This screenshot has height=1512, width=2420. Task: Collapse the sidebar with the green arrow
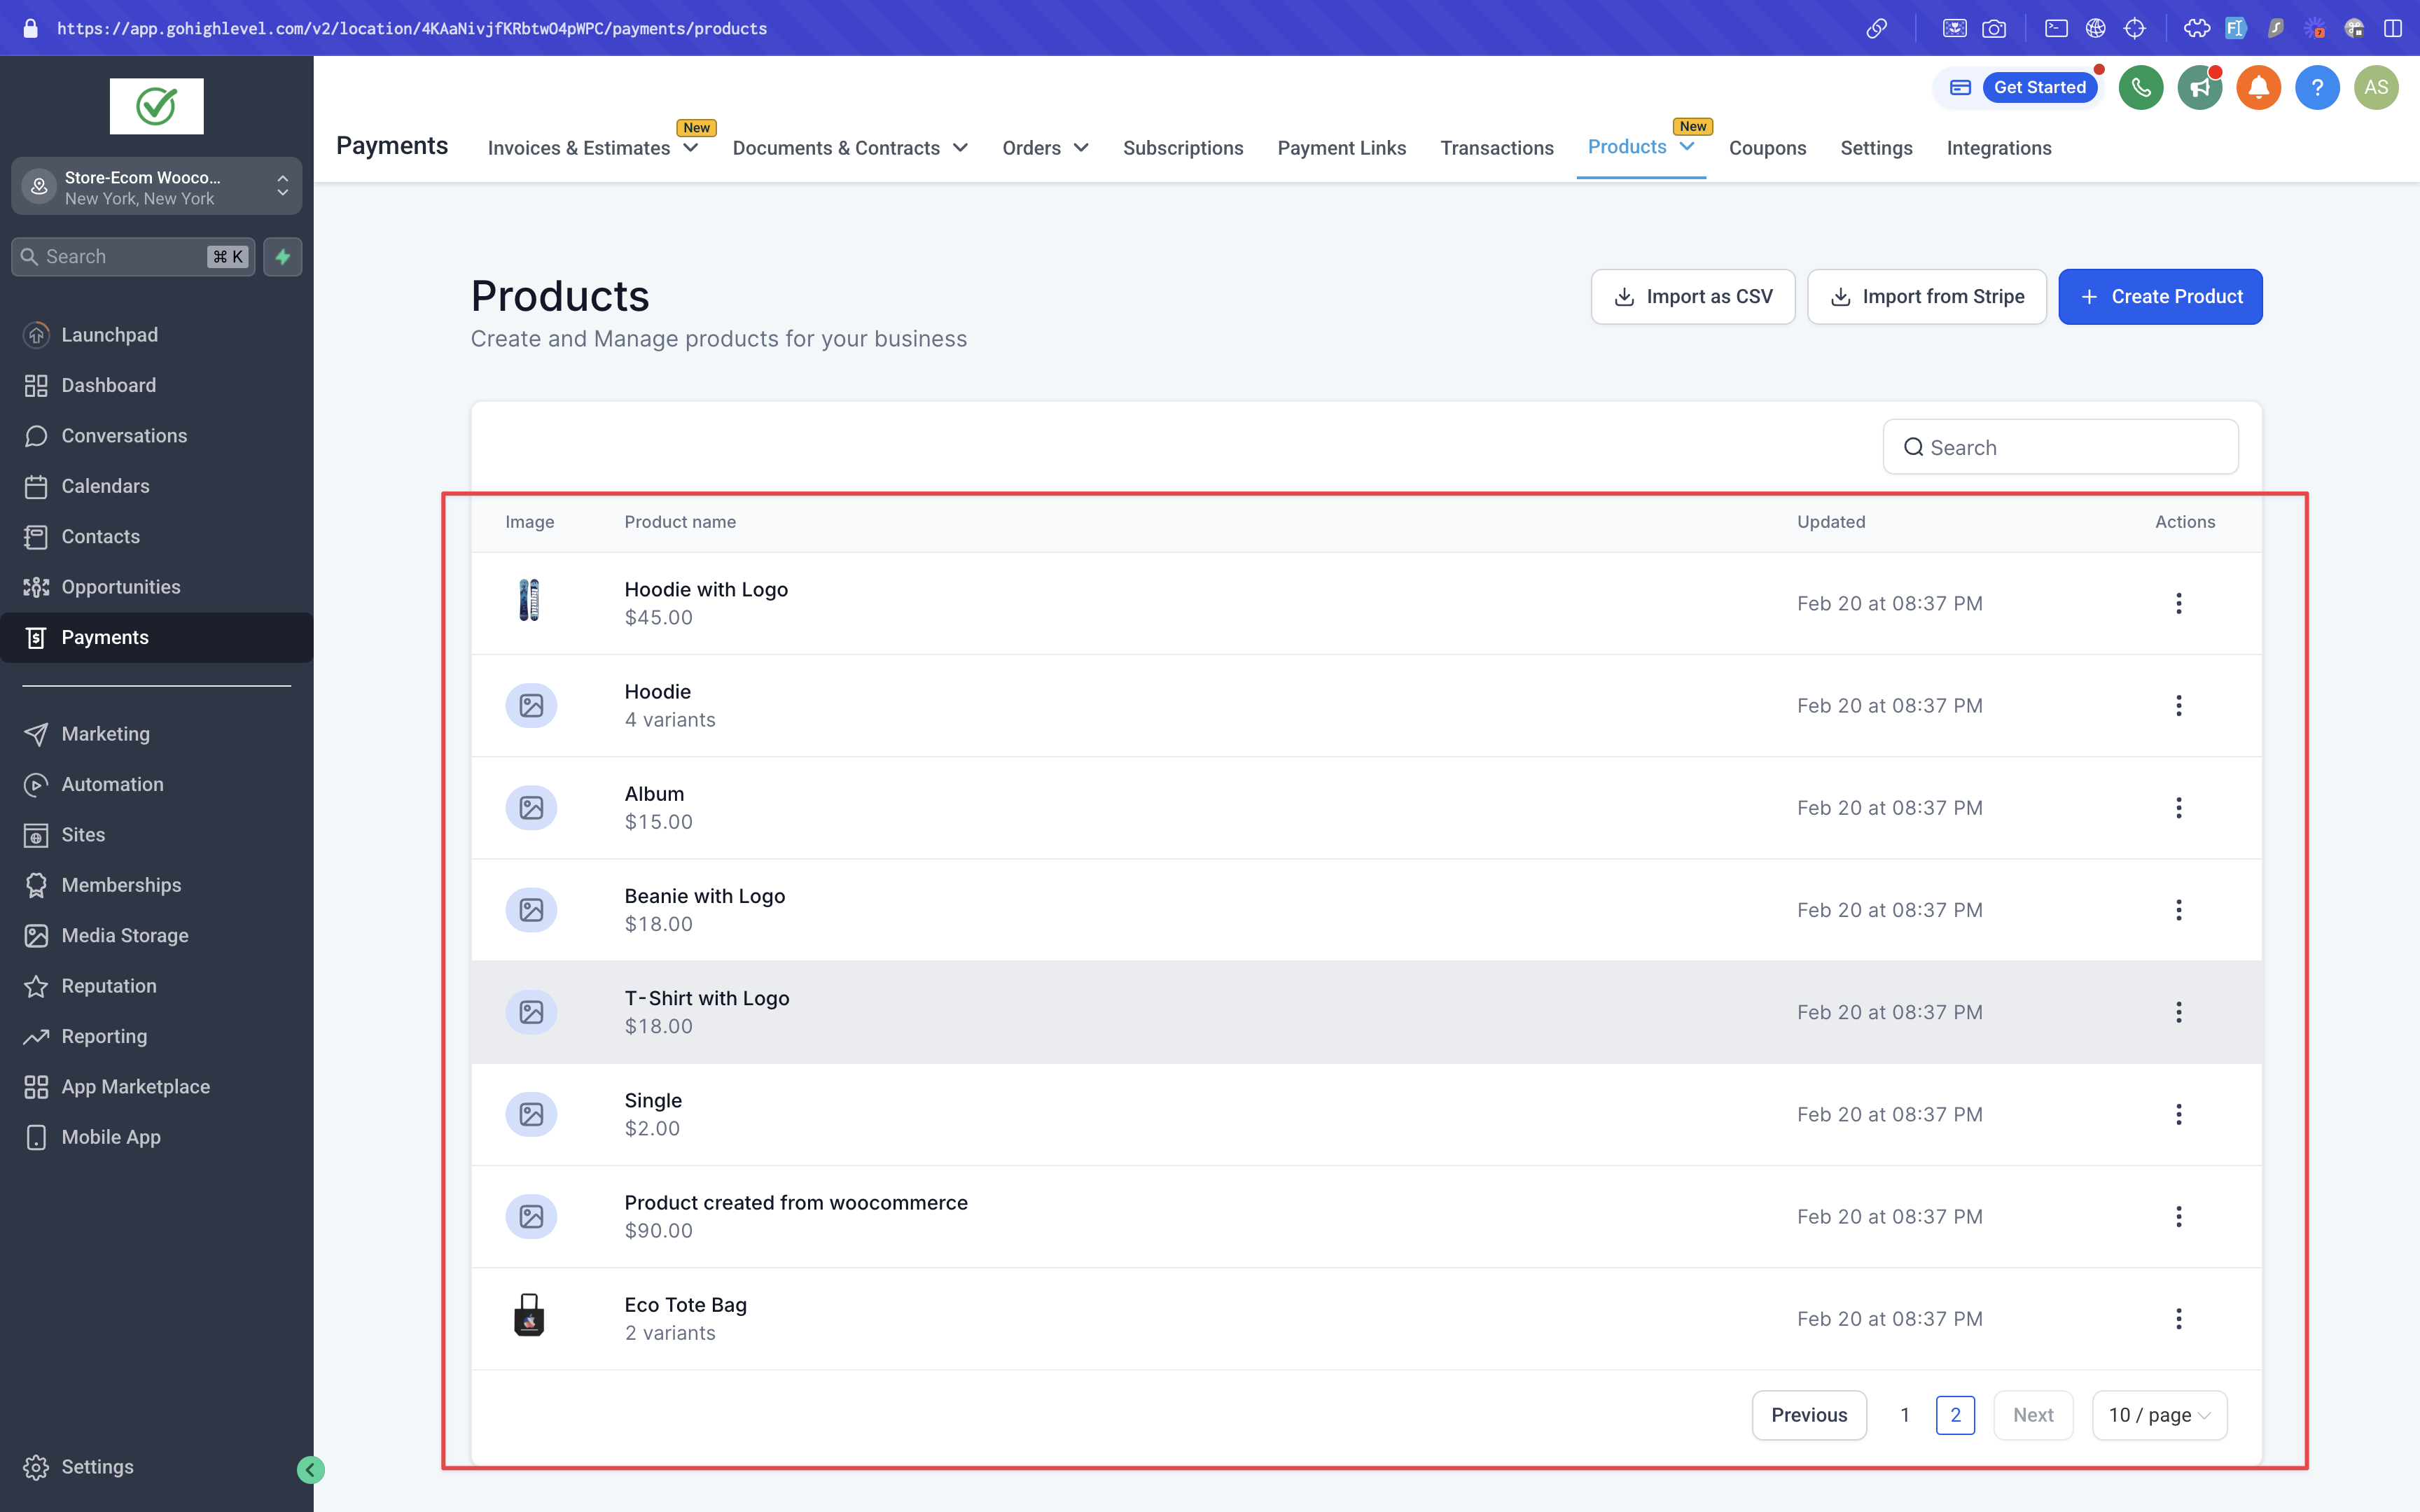click(x=311, y=1469)
